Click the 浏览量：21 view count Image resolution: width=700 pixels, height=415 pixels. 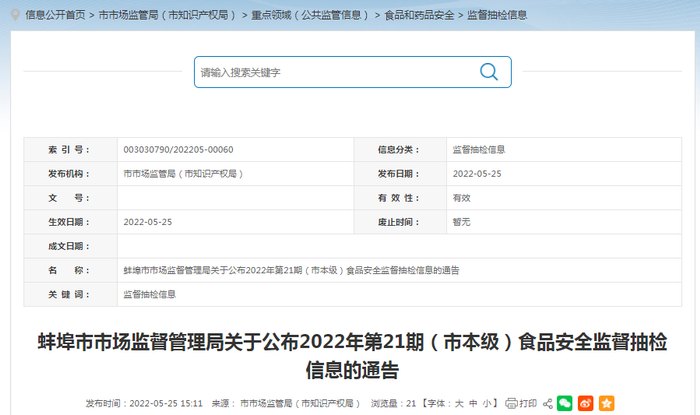(x=393, y=403)
